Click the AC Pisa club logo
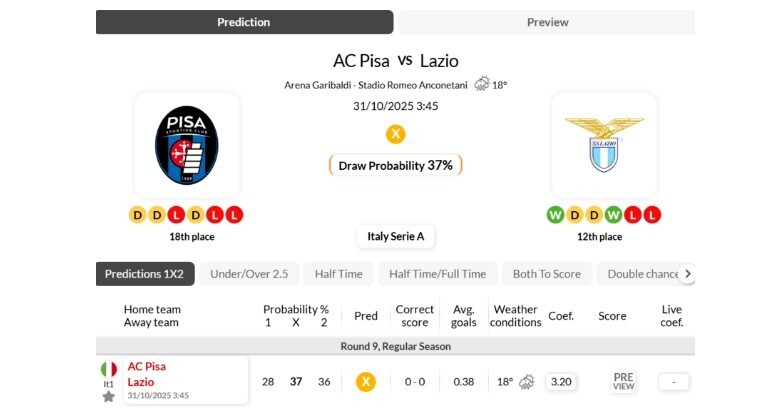The width and height of the screenshot is (766, 417). [186, 145]
